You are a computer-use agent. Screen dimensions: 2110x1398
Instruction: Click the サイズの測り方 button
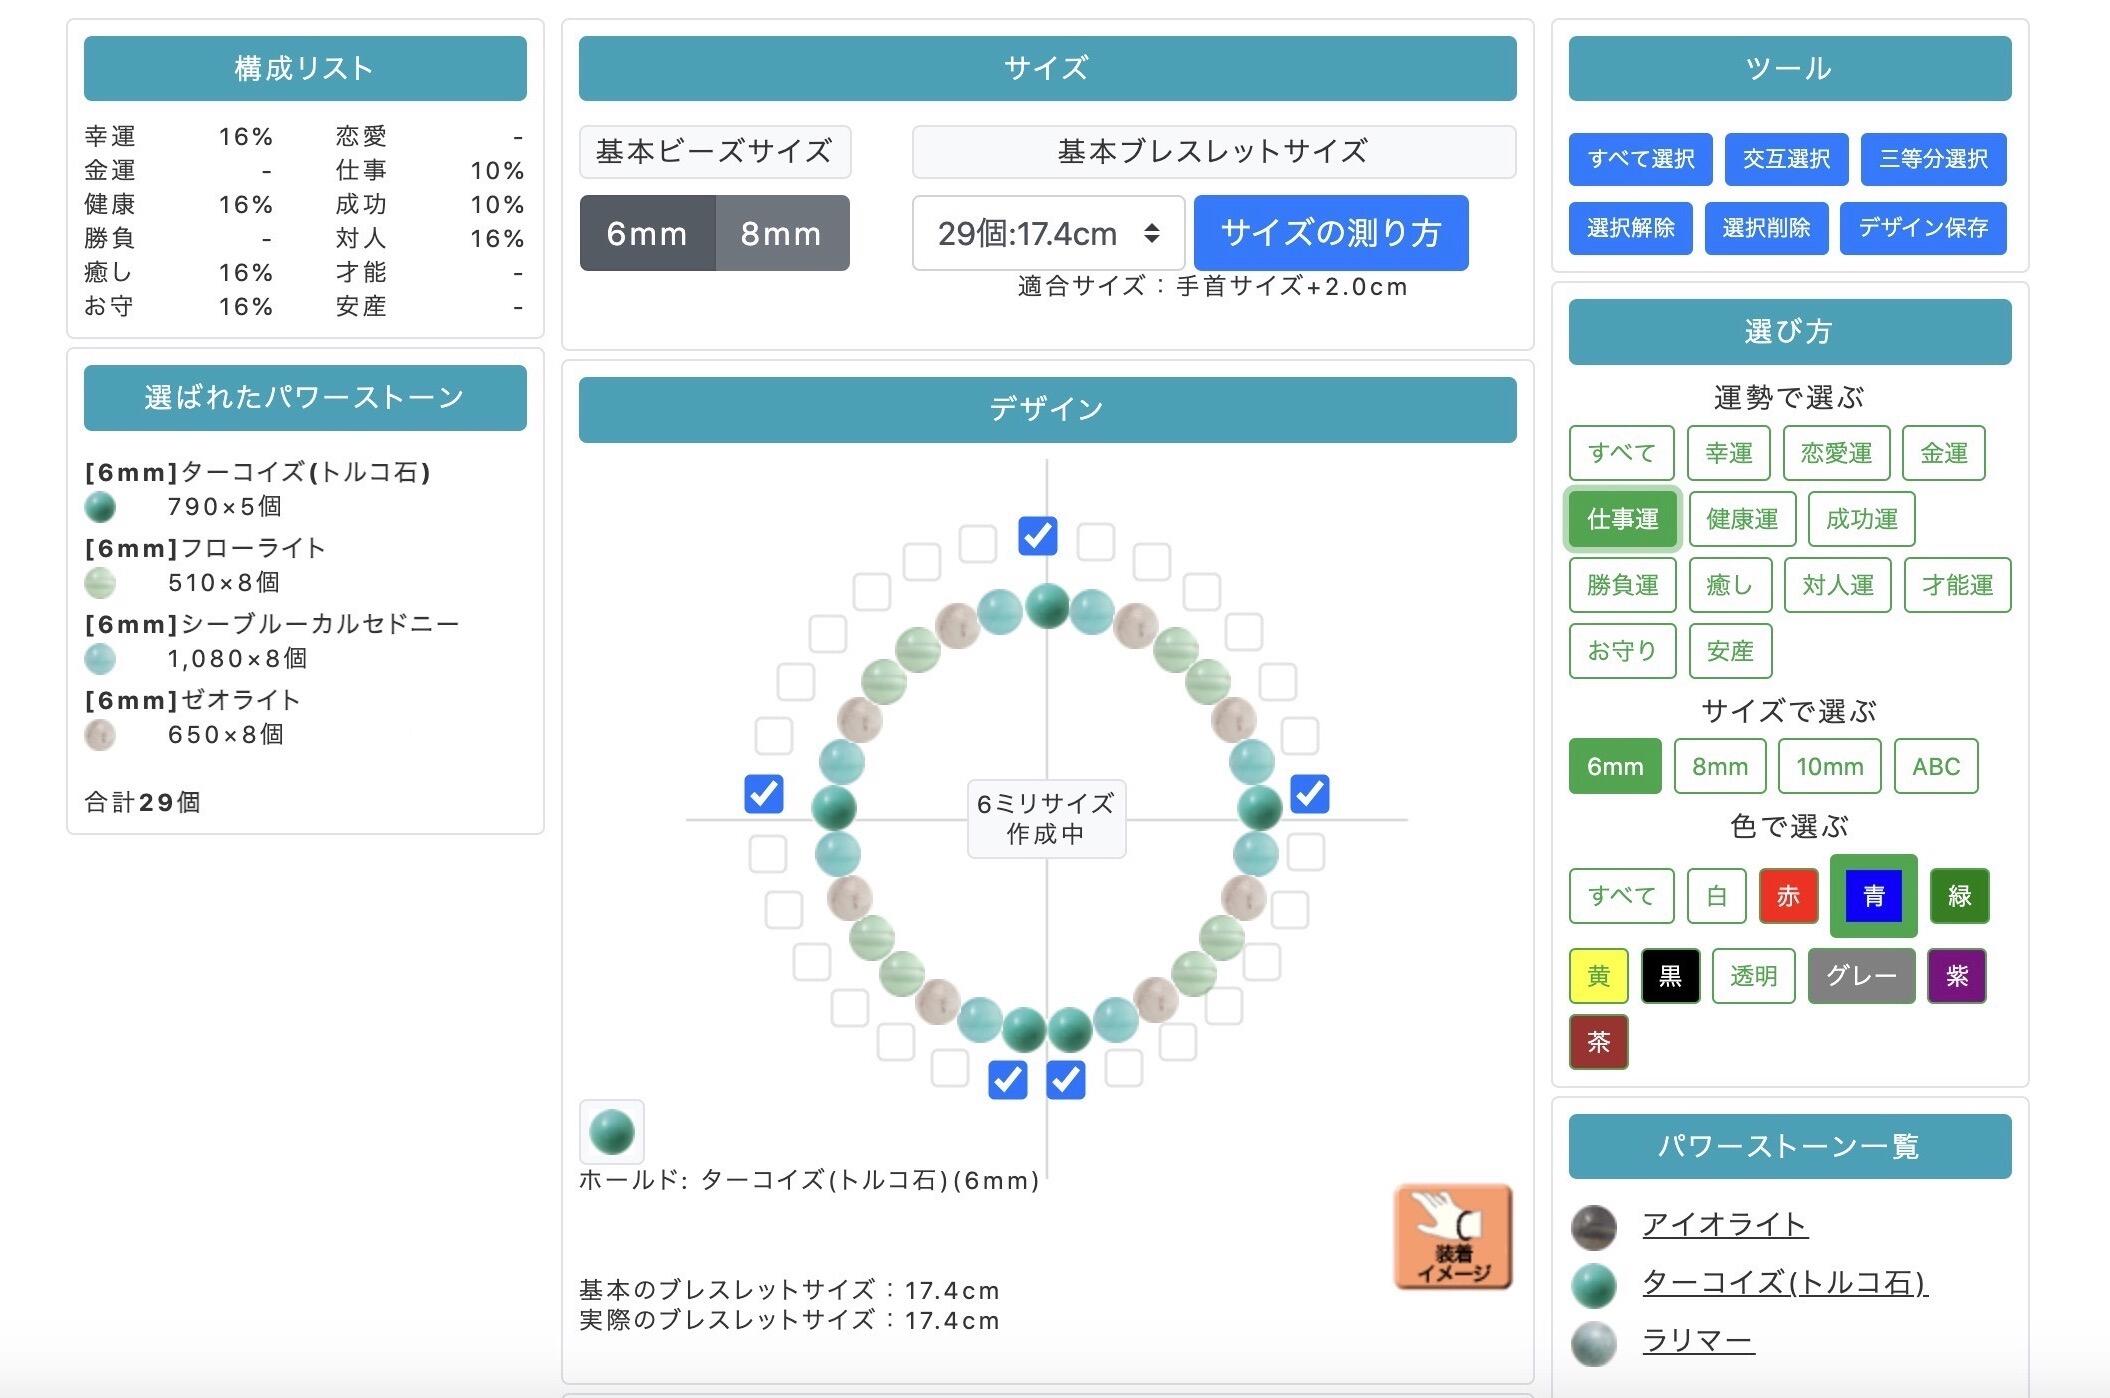[x=1330, y=233]
